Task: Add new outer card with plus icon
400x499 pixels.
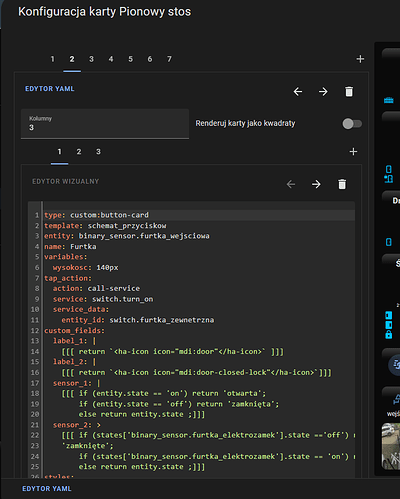Action: [360, 59]
